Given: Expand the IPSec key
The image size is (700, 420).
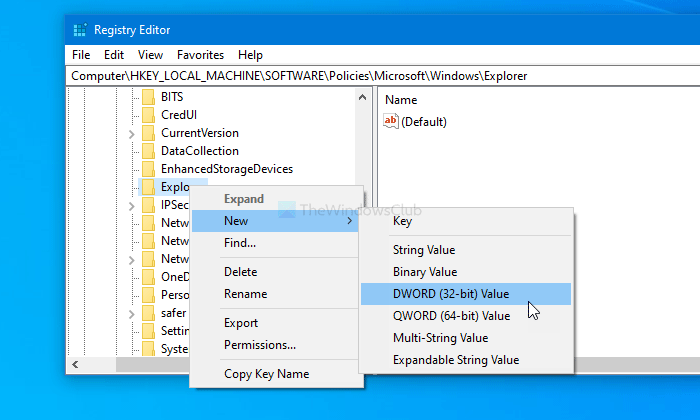Looking at the screenshot, I should (x=131, y=205).
